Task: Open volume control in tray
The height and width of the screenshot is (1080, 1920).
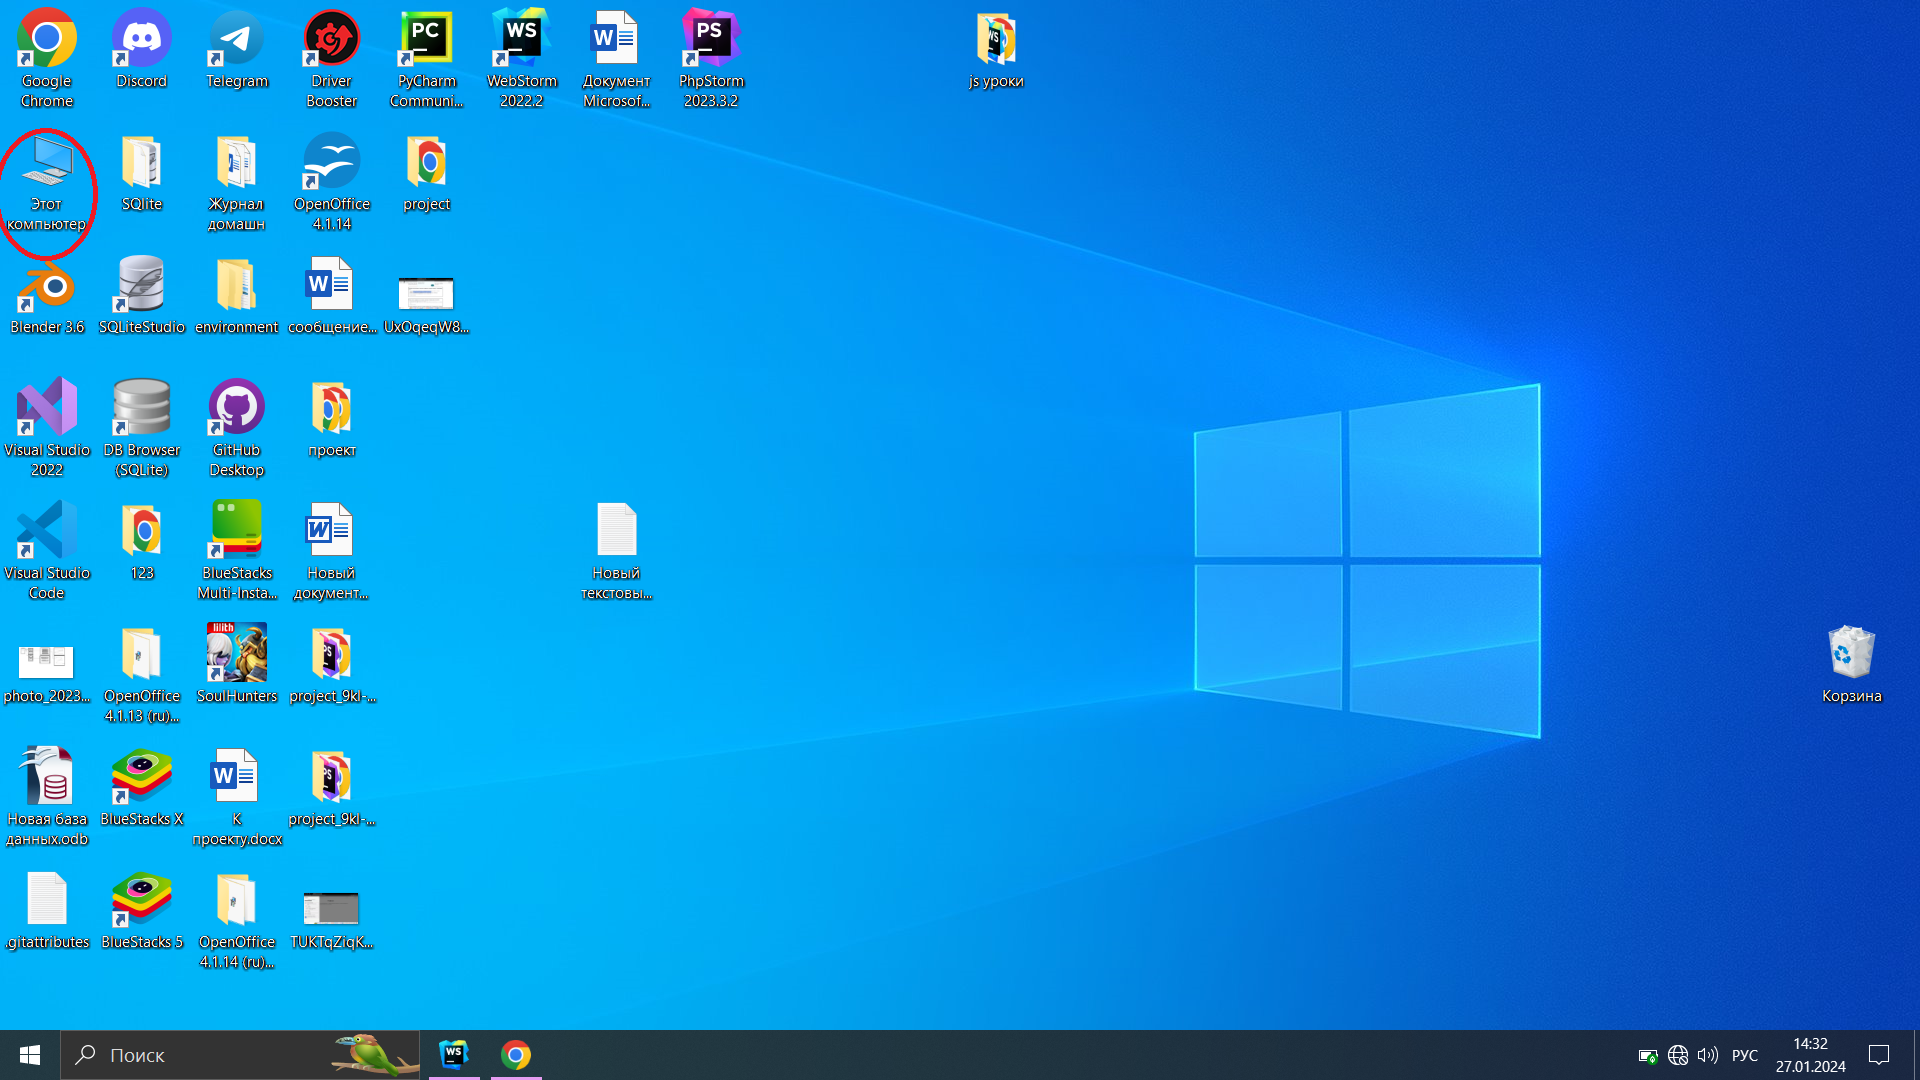Action: click(x=1708, y=1055)
